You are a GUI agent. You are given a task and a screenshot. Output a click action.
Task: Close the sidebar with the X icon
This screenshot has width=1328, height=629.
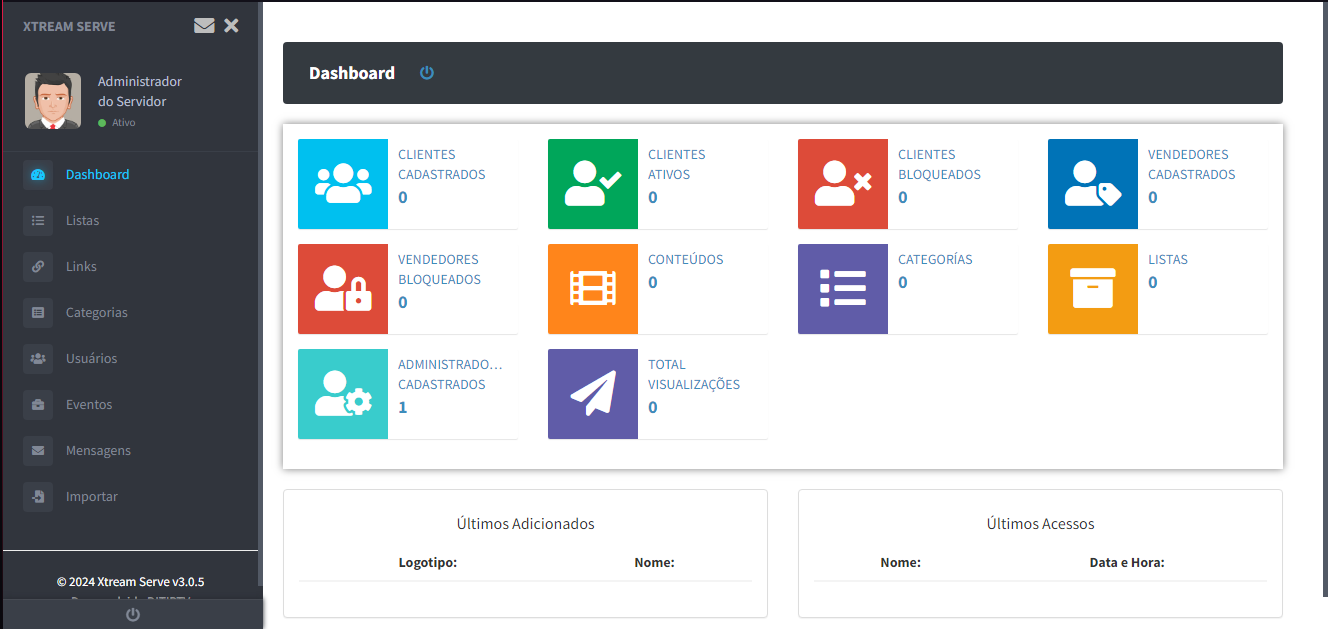231,26
